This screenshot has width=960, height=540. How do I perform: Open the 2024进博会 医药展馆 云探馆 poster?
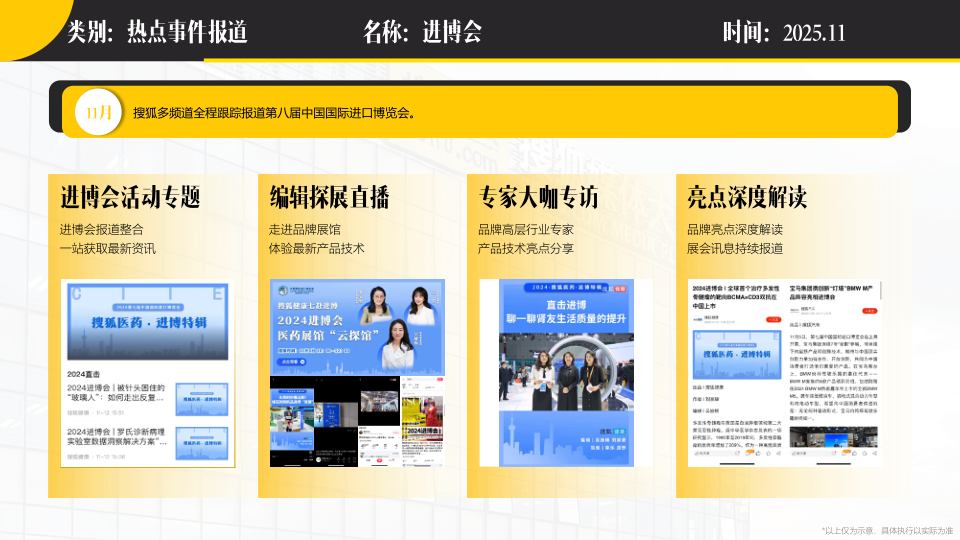[x=358, y=328]
